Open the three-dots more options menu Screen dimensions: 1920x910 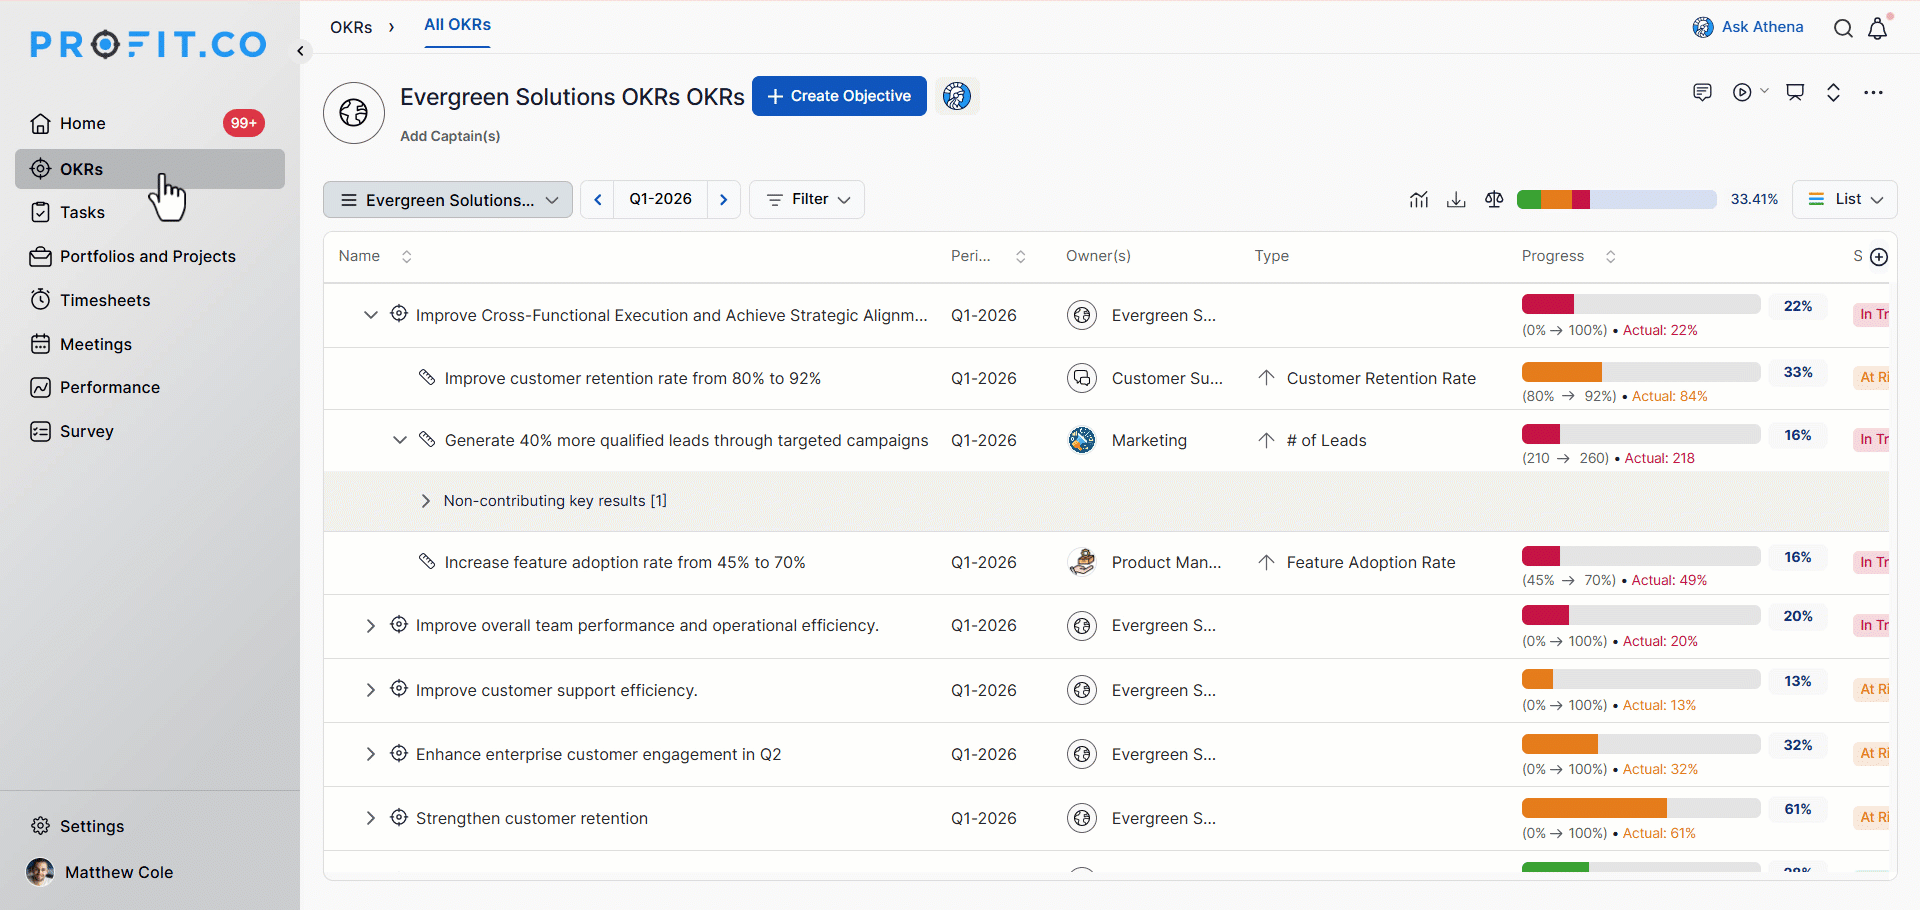click(1873, 93)
